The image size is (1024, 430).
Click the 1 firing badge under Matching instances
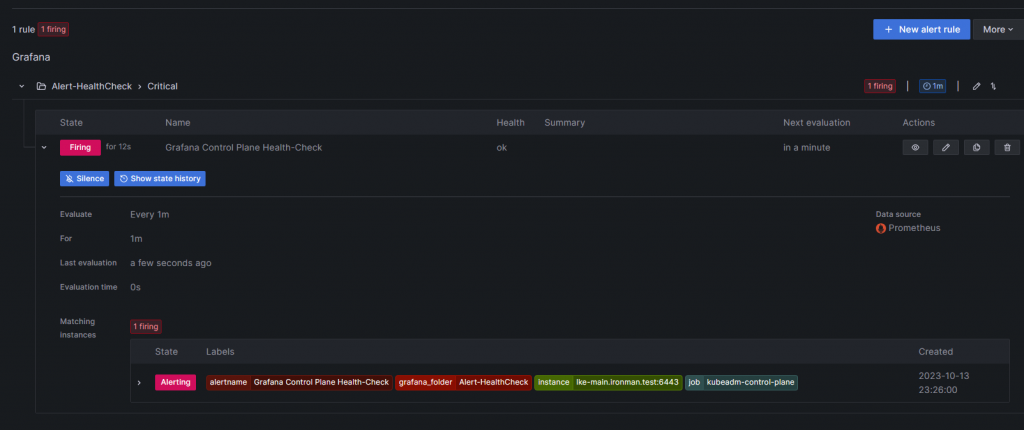click(146, 326)
